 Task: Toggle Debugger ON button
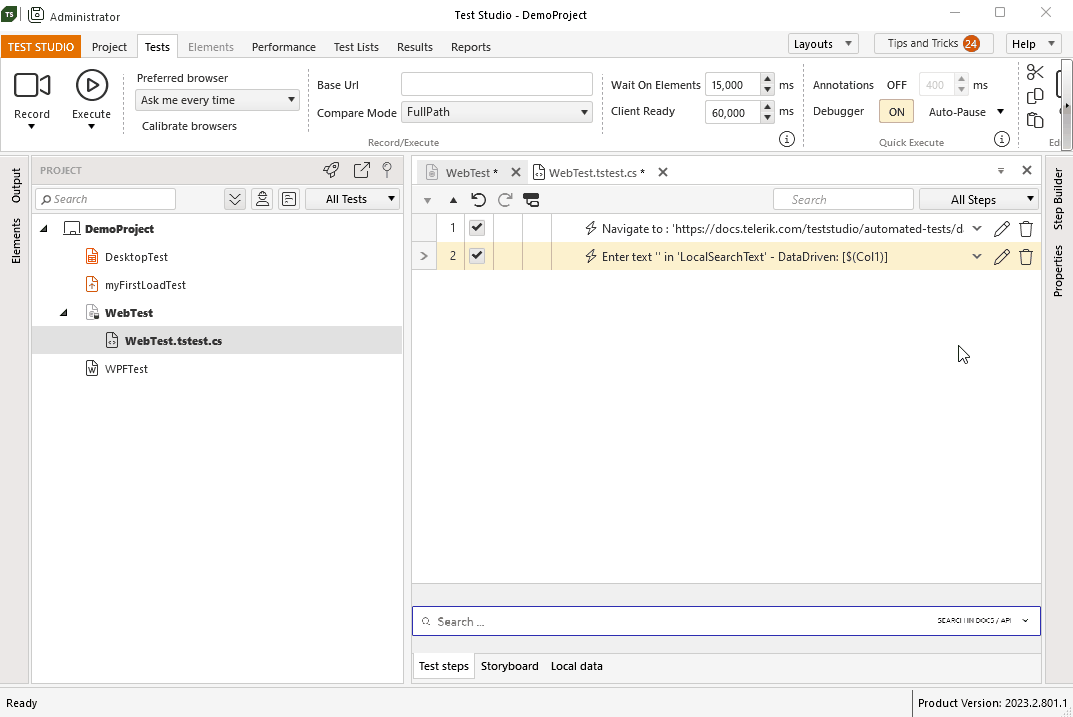896,112
